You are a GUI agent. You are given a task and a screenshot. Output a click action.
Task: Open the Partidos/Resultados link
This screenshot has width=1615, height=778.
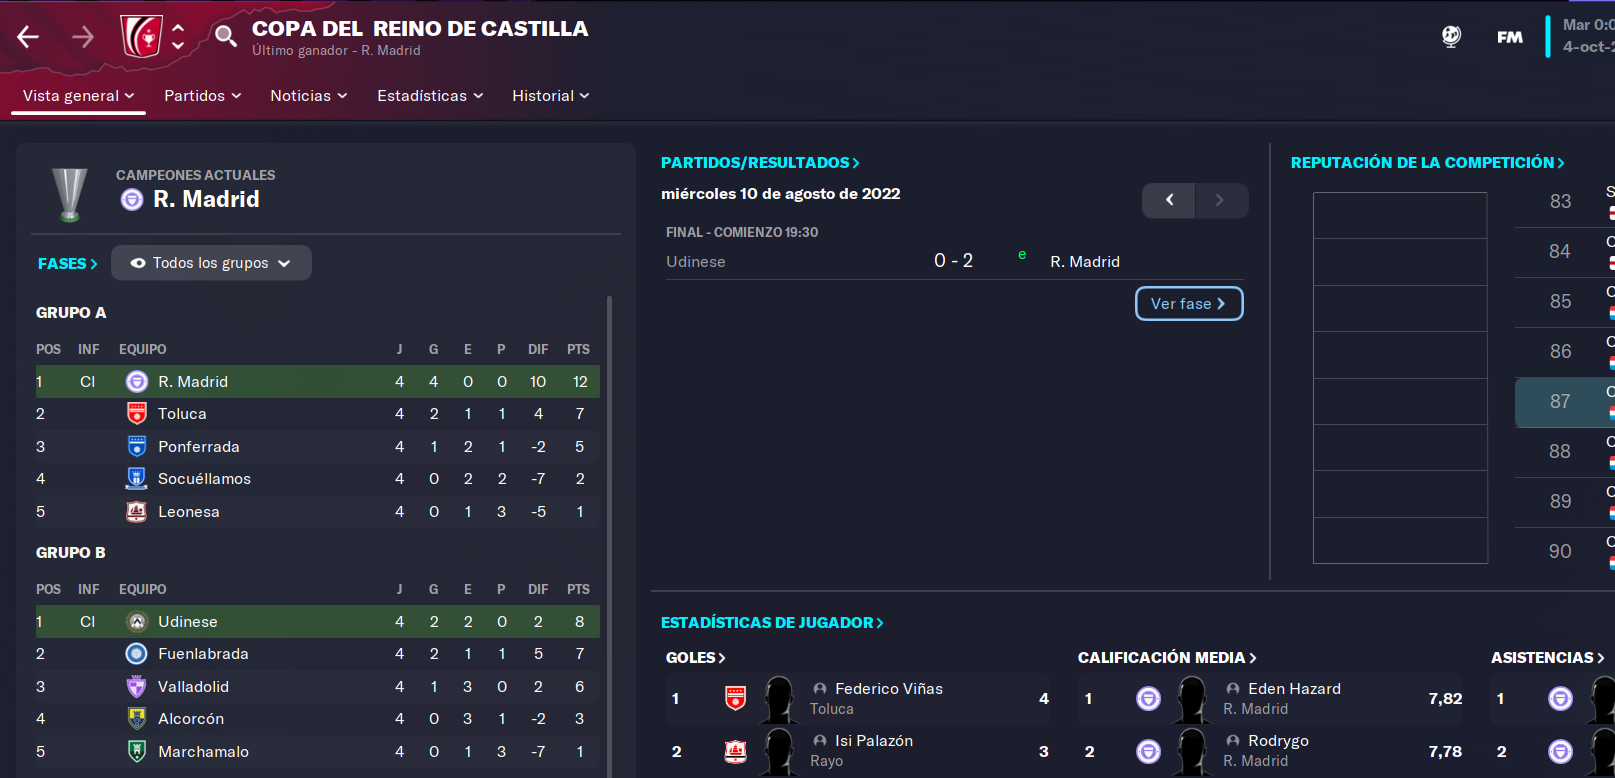coord(760,162)
